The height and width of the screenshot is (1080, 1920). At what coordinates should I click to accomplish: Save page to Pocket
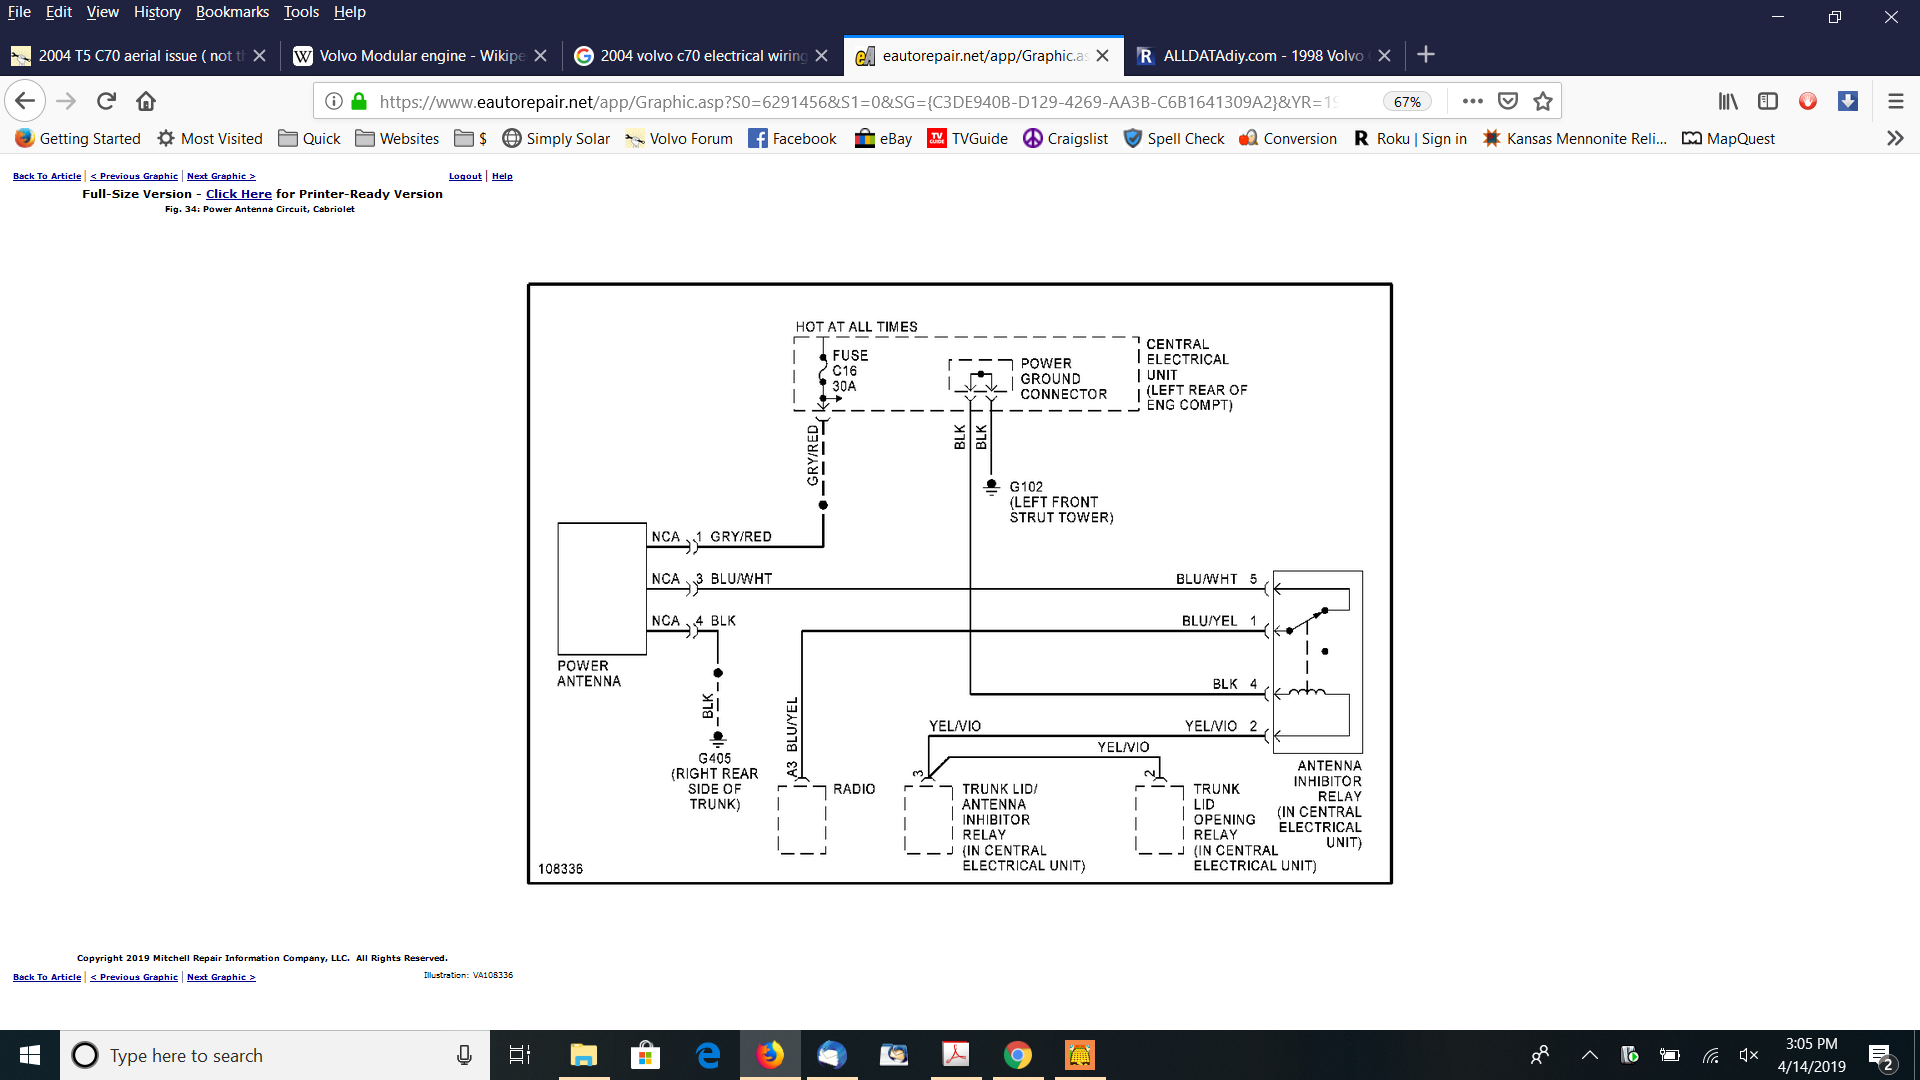tap(1508, 101)
